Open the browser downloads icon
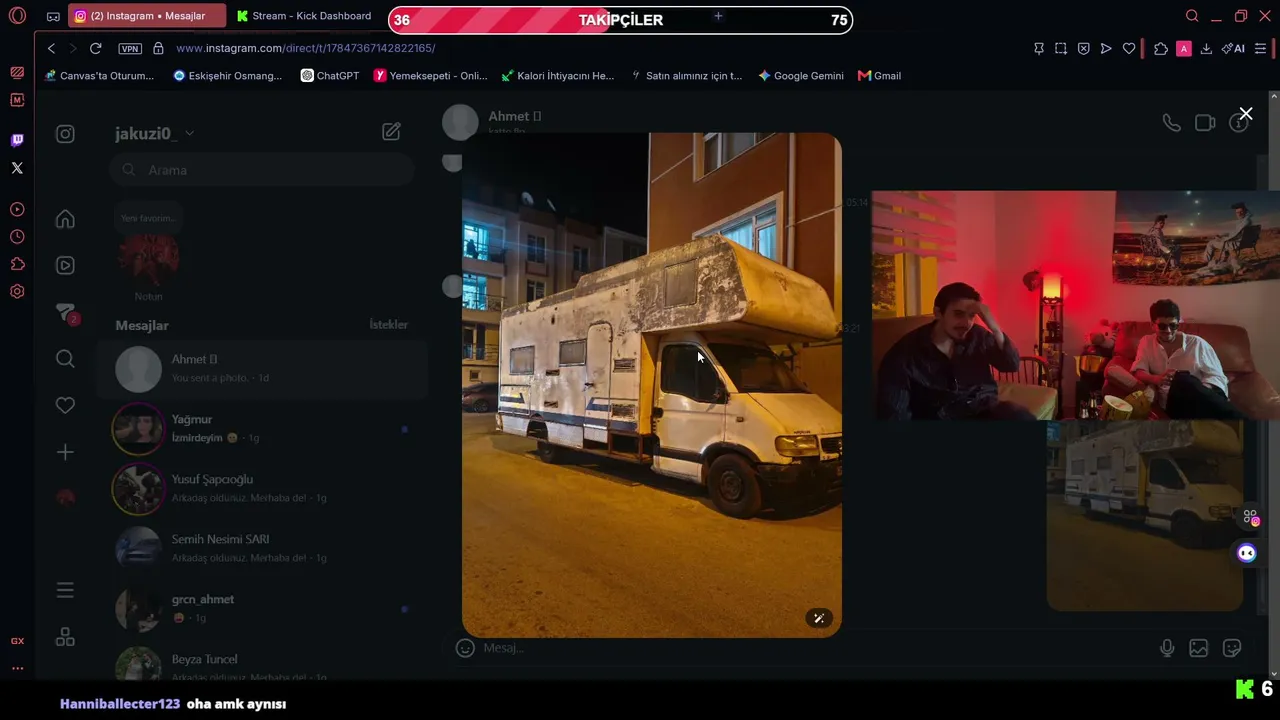 click(1206, 48)
